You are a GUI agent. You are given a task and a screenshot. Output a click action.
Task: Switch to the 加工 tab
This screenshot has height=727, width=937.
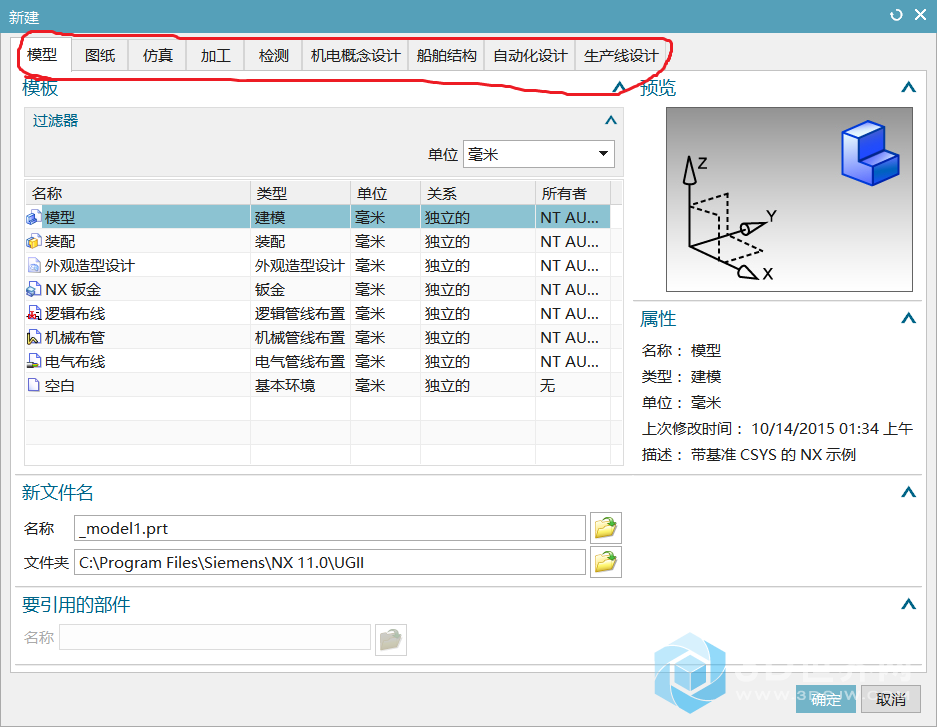pos(216,56)
